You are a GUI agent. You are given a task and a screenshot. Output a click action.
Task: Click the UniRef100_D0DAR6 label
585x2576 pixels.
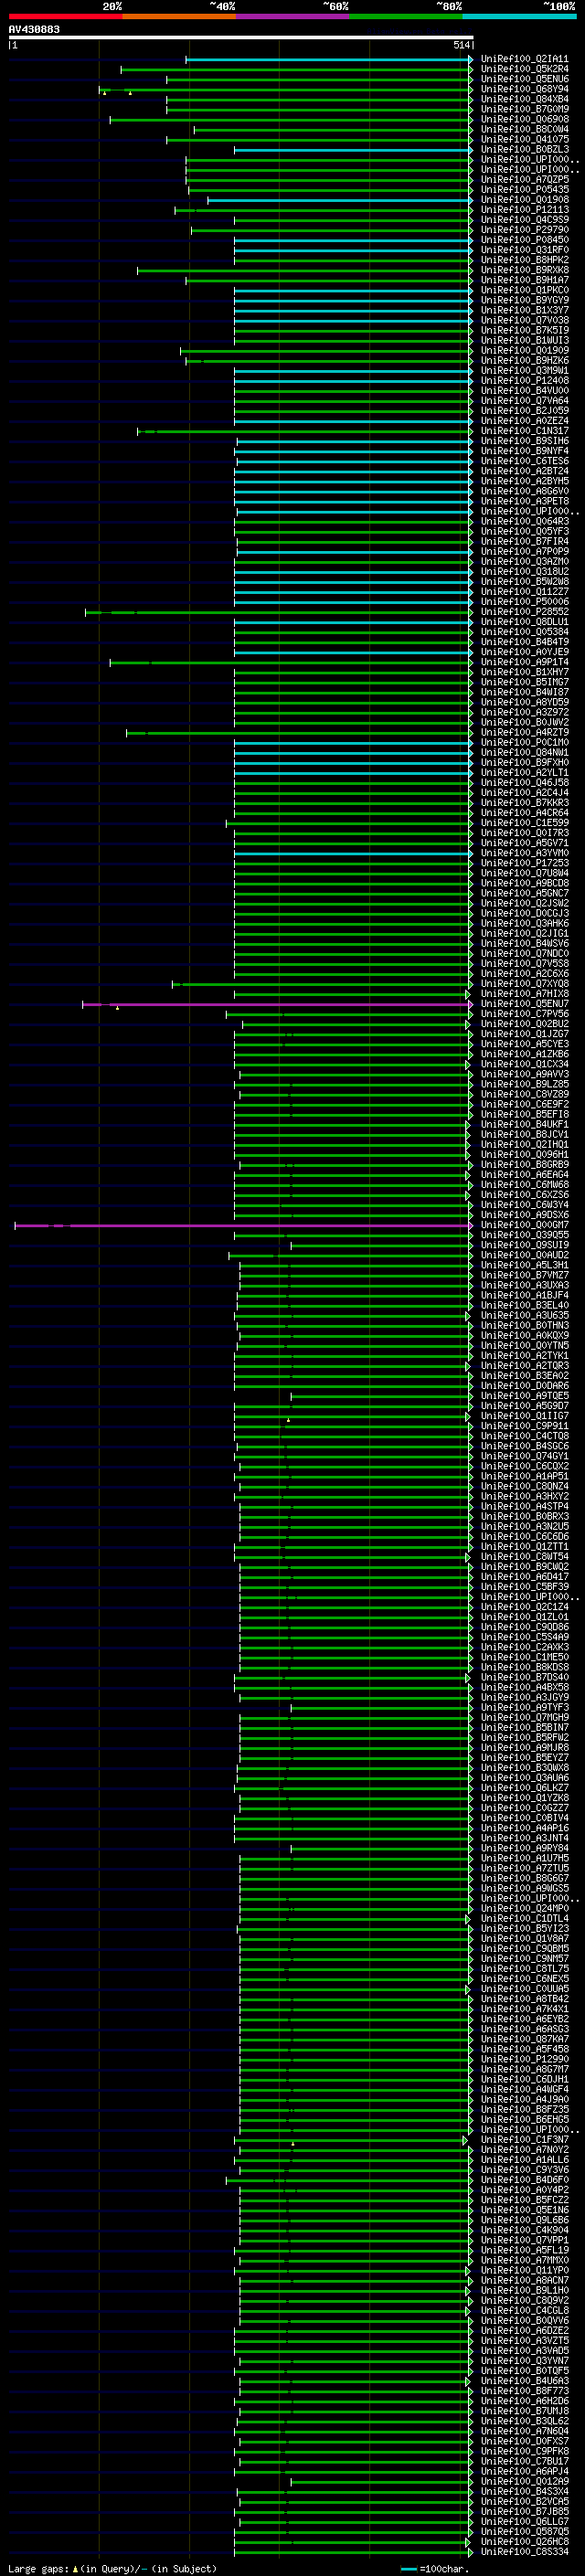(524, 1385)
